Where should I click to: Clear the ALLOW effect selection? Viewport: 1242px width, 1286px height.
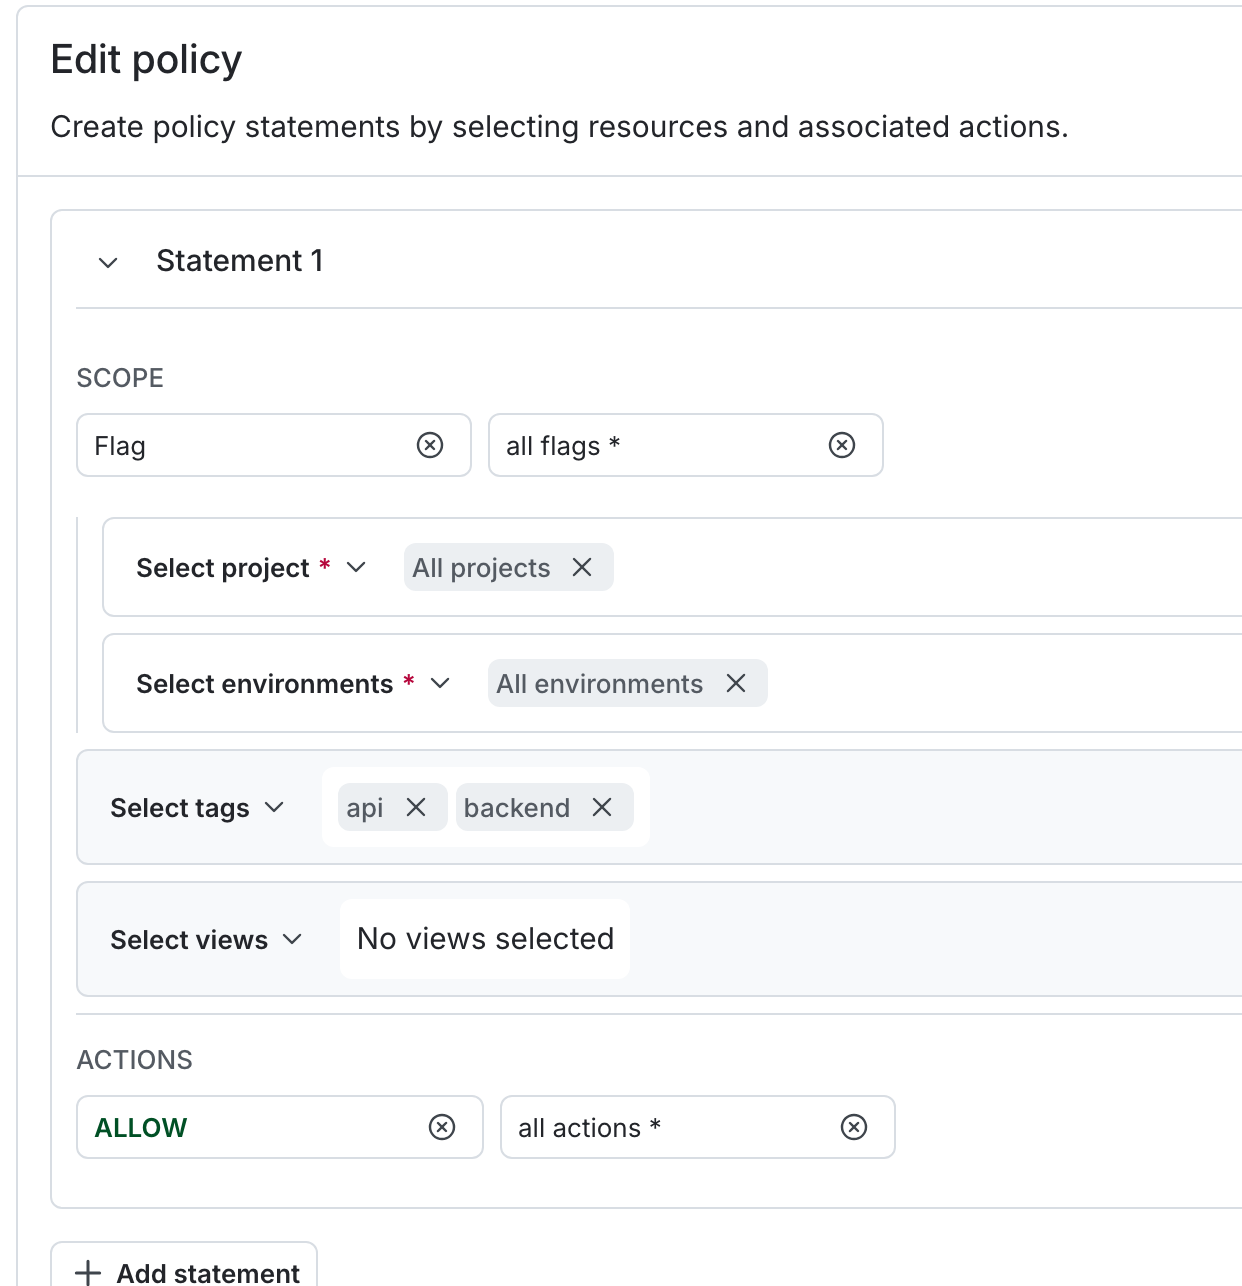click(440, 1127)
